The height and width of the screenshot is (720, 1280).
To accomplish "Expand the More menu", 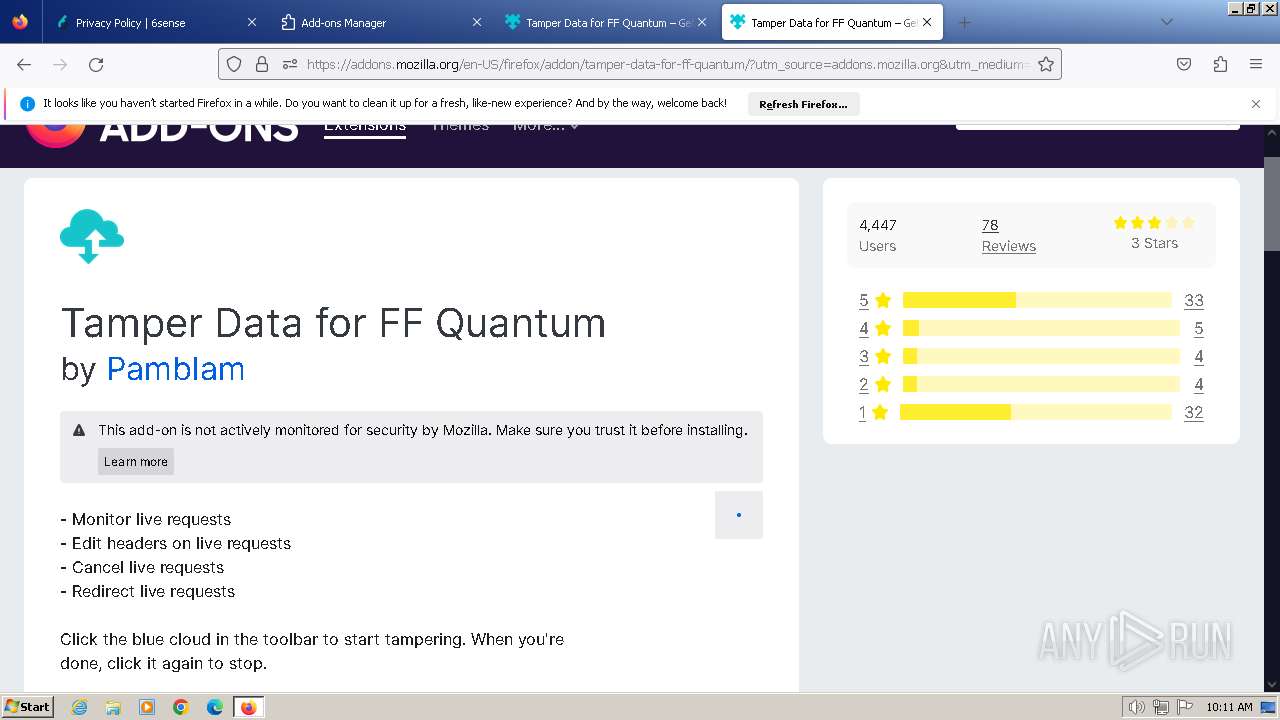I will (x=546, y=128).
